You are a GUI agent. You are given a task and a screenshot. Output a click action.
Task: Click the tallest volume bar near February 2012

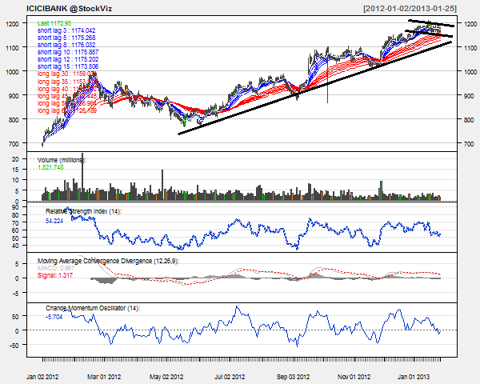coord(83,177)
